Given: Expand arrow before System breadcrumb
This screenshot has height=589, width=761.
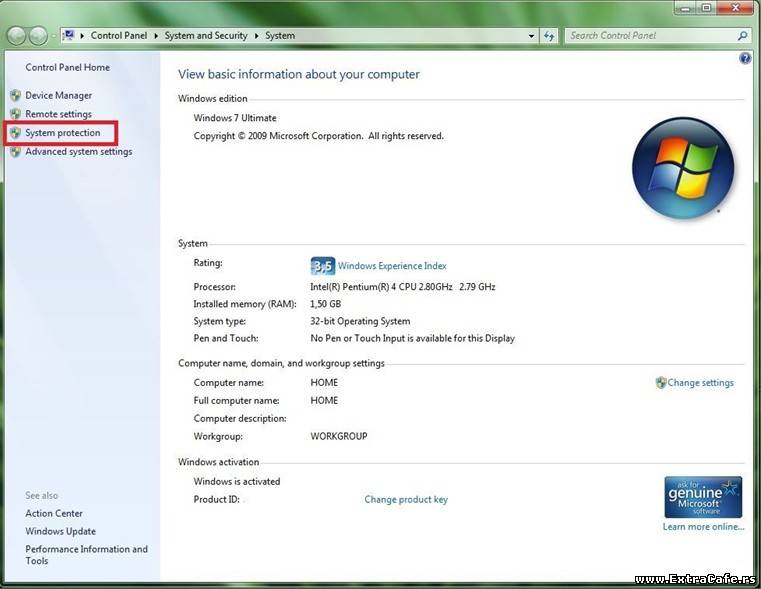Looking at the screenshot, I should click(256, 35).
